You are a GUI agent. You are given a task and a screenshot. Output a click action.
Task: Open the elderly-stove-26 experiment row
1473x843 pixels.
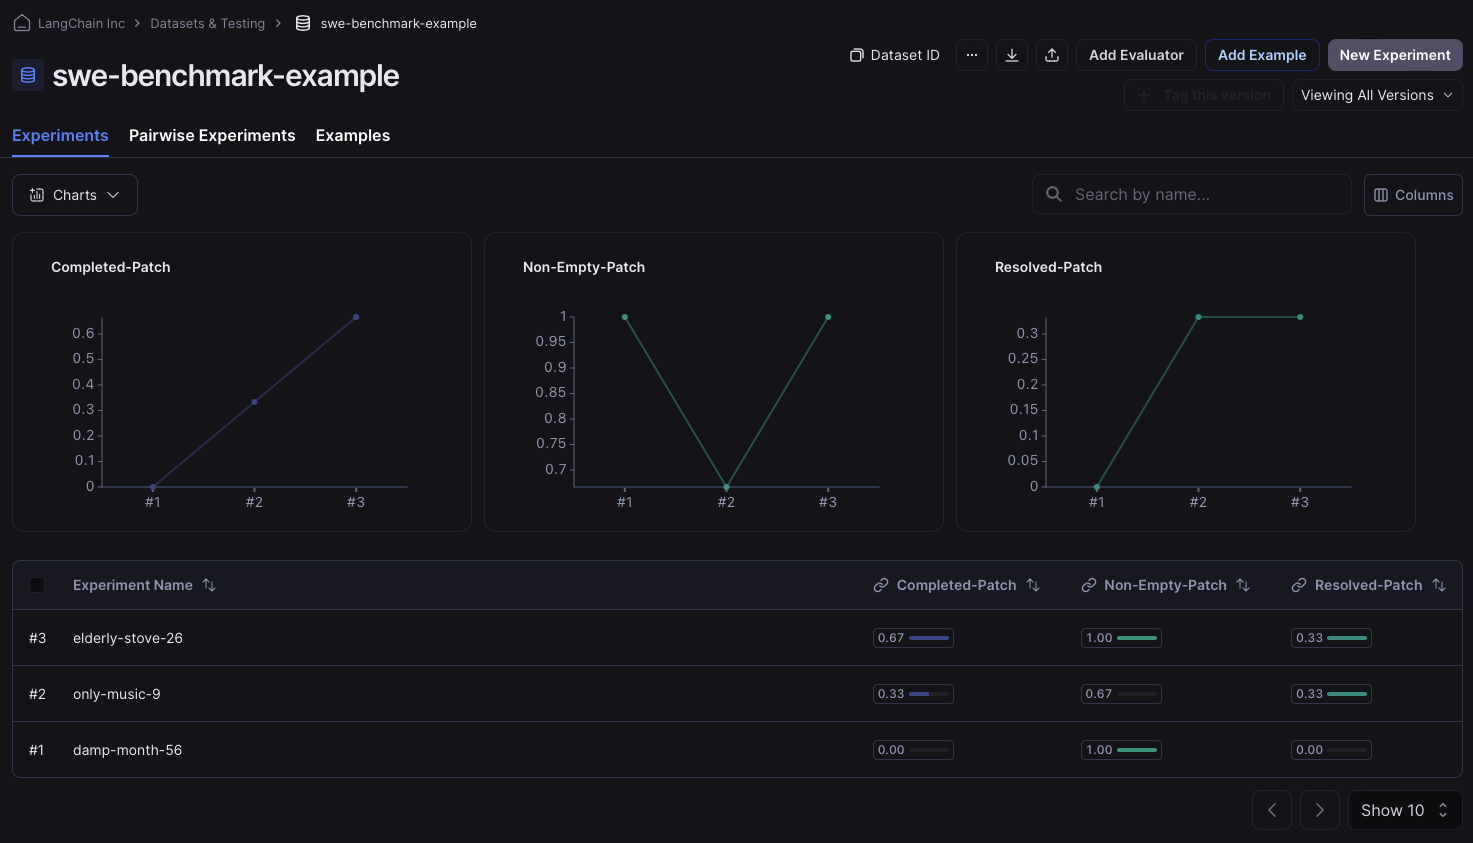point(128,638)
